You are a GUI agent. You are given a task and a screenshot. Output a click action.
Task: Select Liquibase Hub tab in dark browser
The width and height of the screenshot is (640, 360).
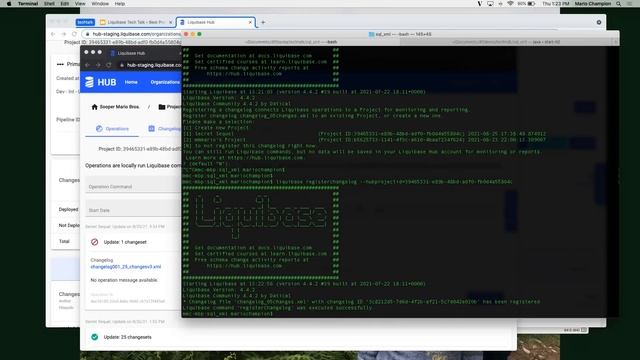(x=131, y=53)
